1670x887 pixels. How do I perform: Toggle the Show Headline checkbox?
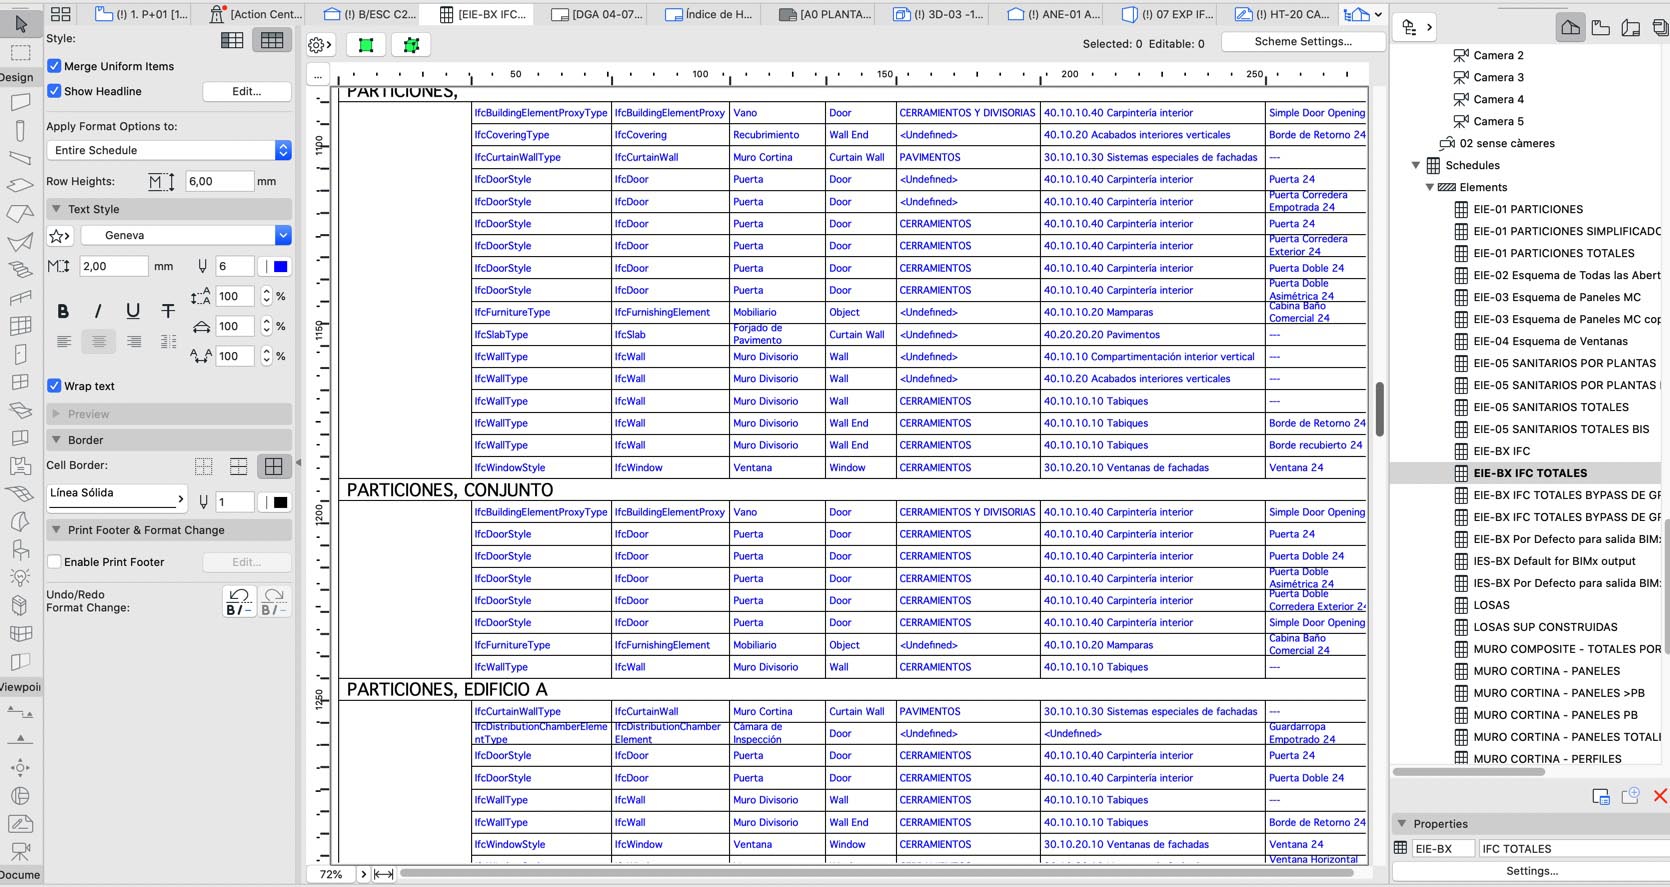pyautogui.click(x=55, y=91)
